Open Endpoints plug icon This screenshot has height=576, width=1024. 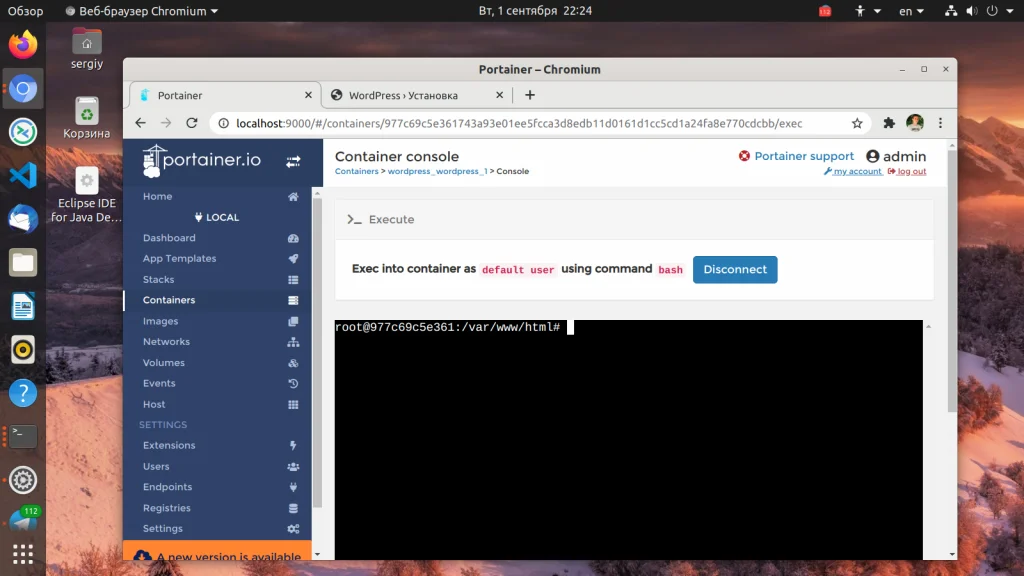click(x=293, y=487)
